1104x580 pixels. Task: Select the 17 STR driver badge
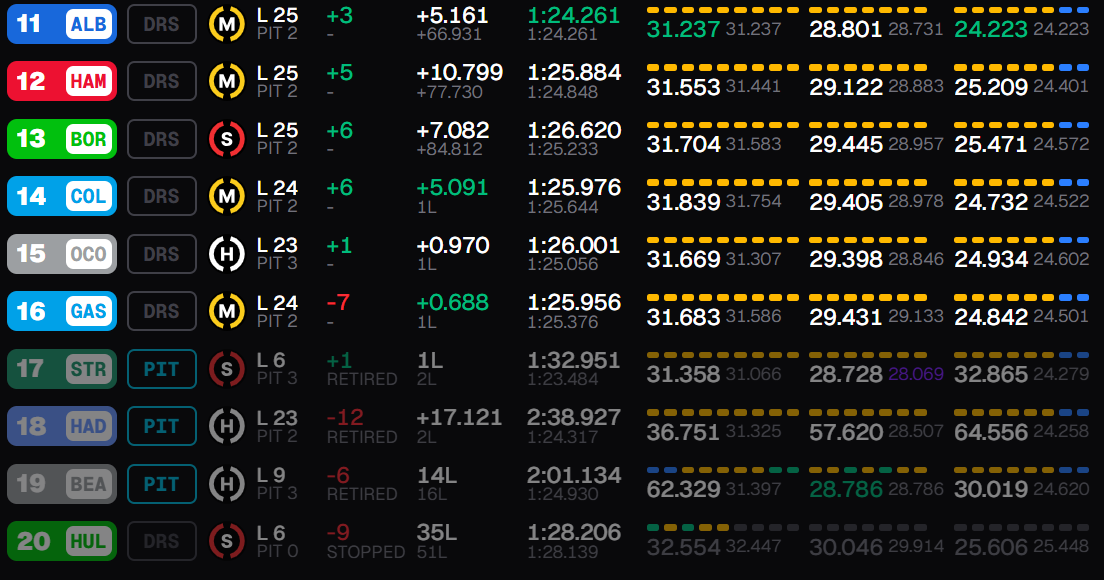pyautogui.click(x=62, y=369)
